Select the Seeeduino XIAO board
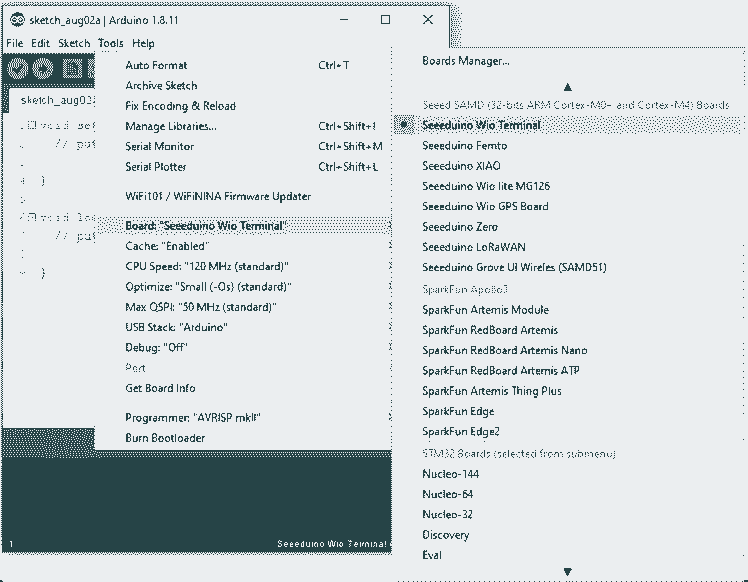The width and height of the screenshot is (748, 582). point(567,166)
